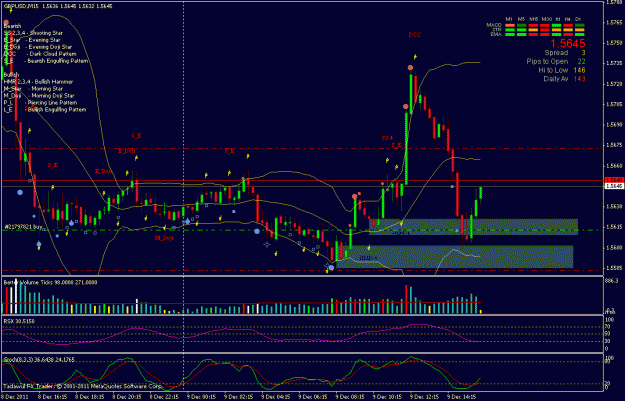Click the '#21797821 buy' order label
The image size is (625, 401).
pyautogui.click(x=23, y=227)
